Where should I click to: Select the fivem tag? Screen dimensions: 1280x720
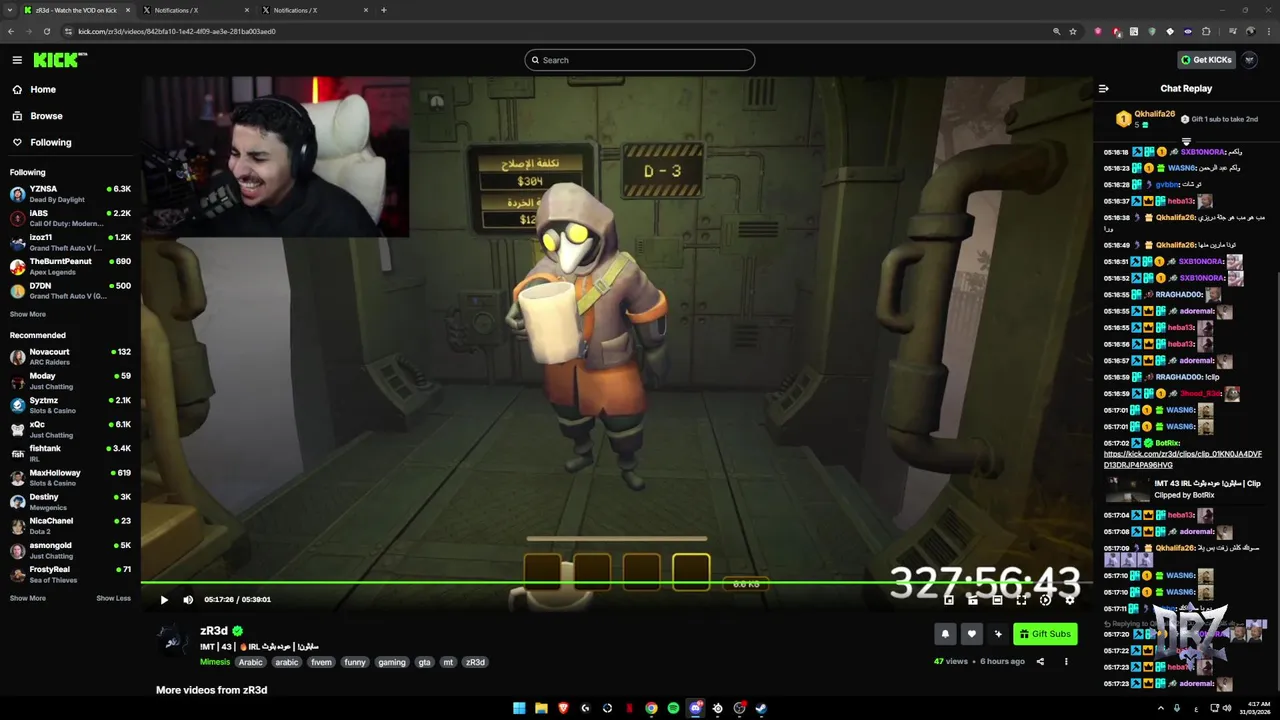tap(321, 662)
